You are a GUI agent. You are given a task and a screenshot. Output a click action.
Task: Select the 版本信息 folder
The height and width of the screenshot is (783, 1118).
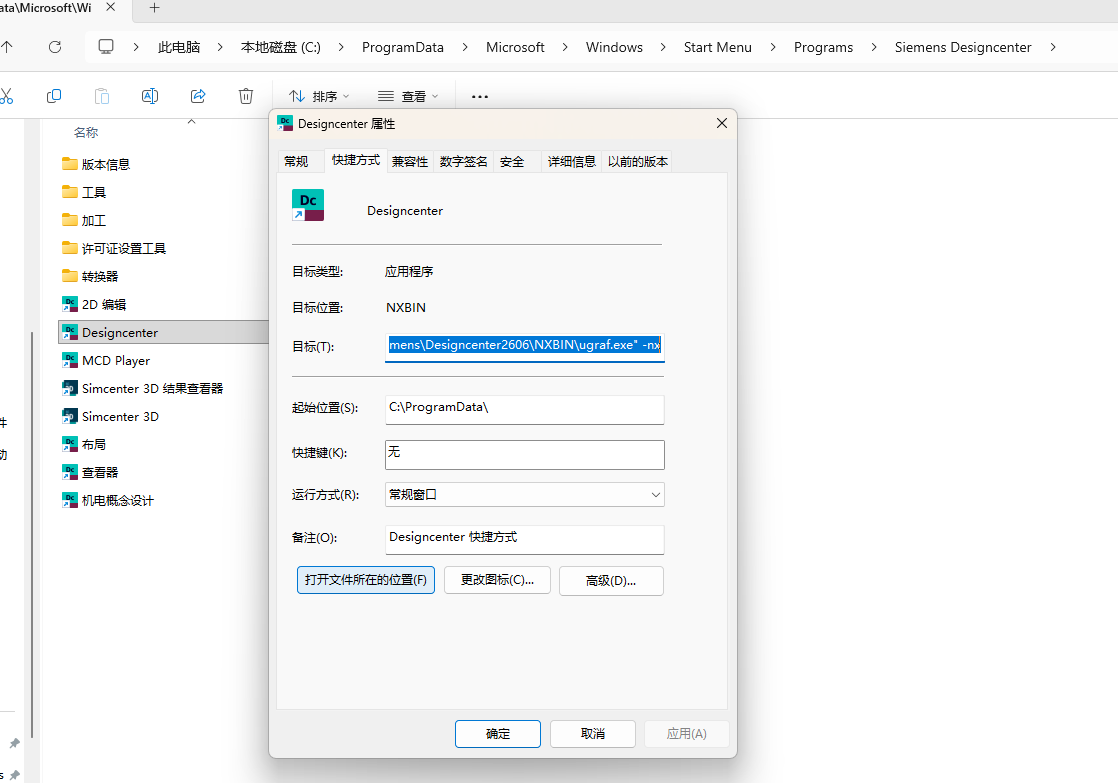coord(96,164)
